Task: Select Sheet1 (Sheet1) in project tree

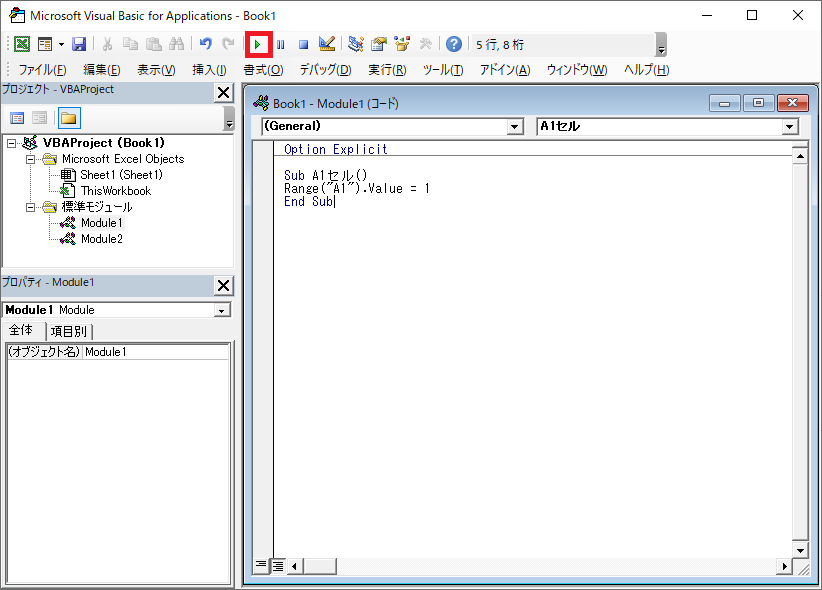Action: pyautogui.click(x=122, y=175)
